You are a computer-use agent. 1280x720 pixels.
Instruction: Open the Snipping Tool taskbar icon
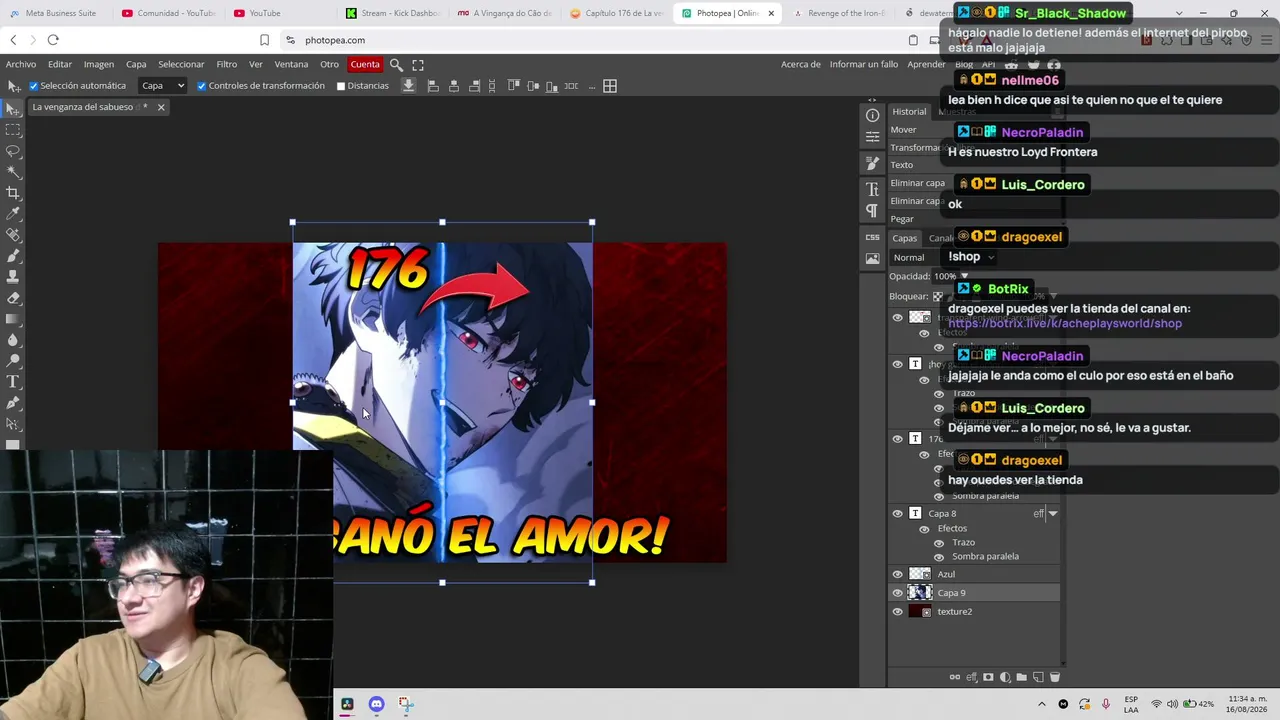coord(405,704)
